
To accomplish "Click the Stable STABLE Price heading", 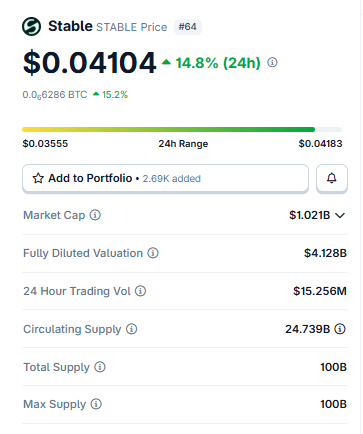I will (108, 26).
